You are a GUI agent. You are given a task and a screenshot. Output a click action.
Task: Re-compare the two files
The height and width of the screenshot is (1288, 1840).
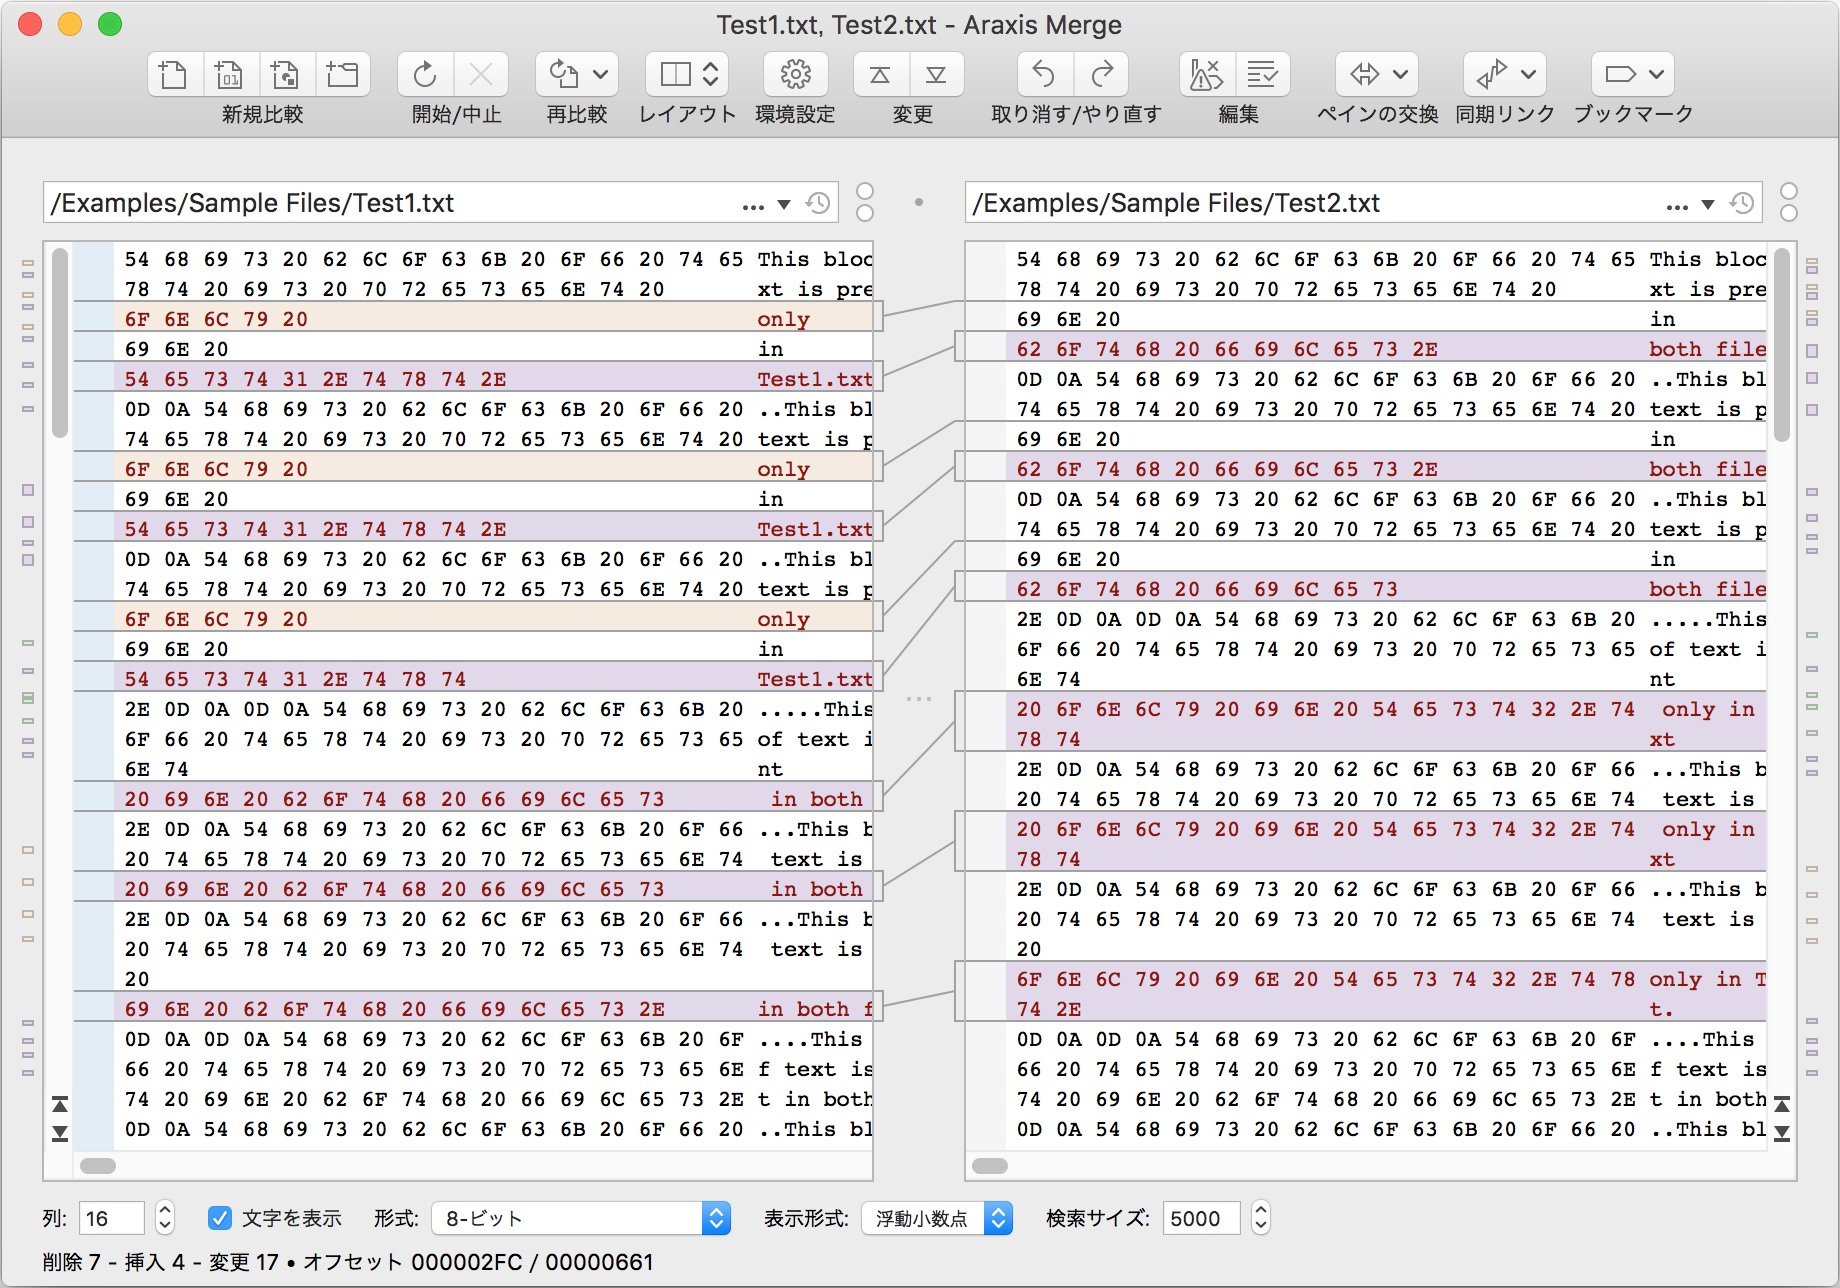(x=565, y=73)
